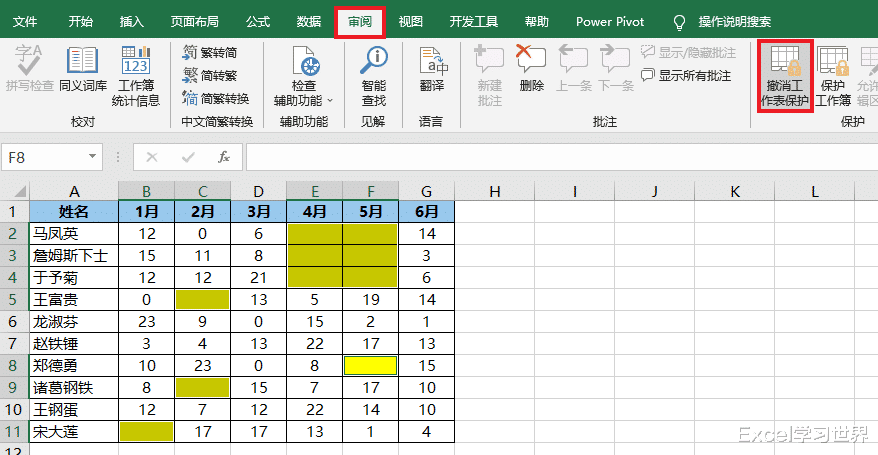Open the 翻译 translate tool
The width and height of the screenshot is (878, 455).
[x=432, y=69]
